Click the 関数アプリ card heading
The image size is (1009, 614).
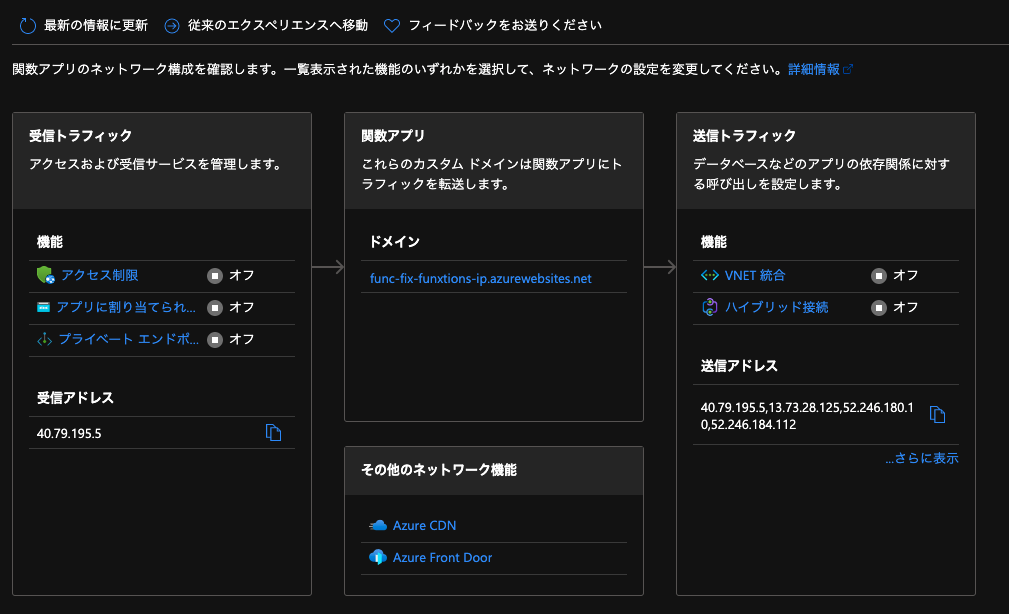(393, 136)
